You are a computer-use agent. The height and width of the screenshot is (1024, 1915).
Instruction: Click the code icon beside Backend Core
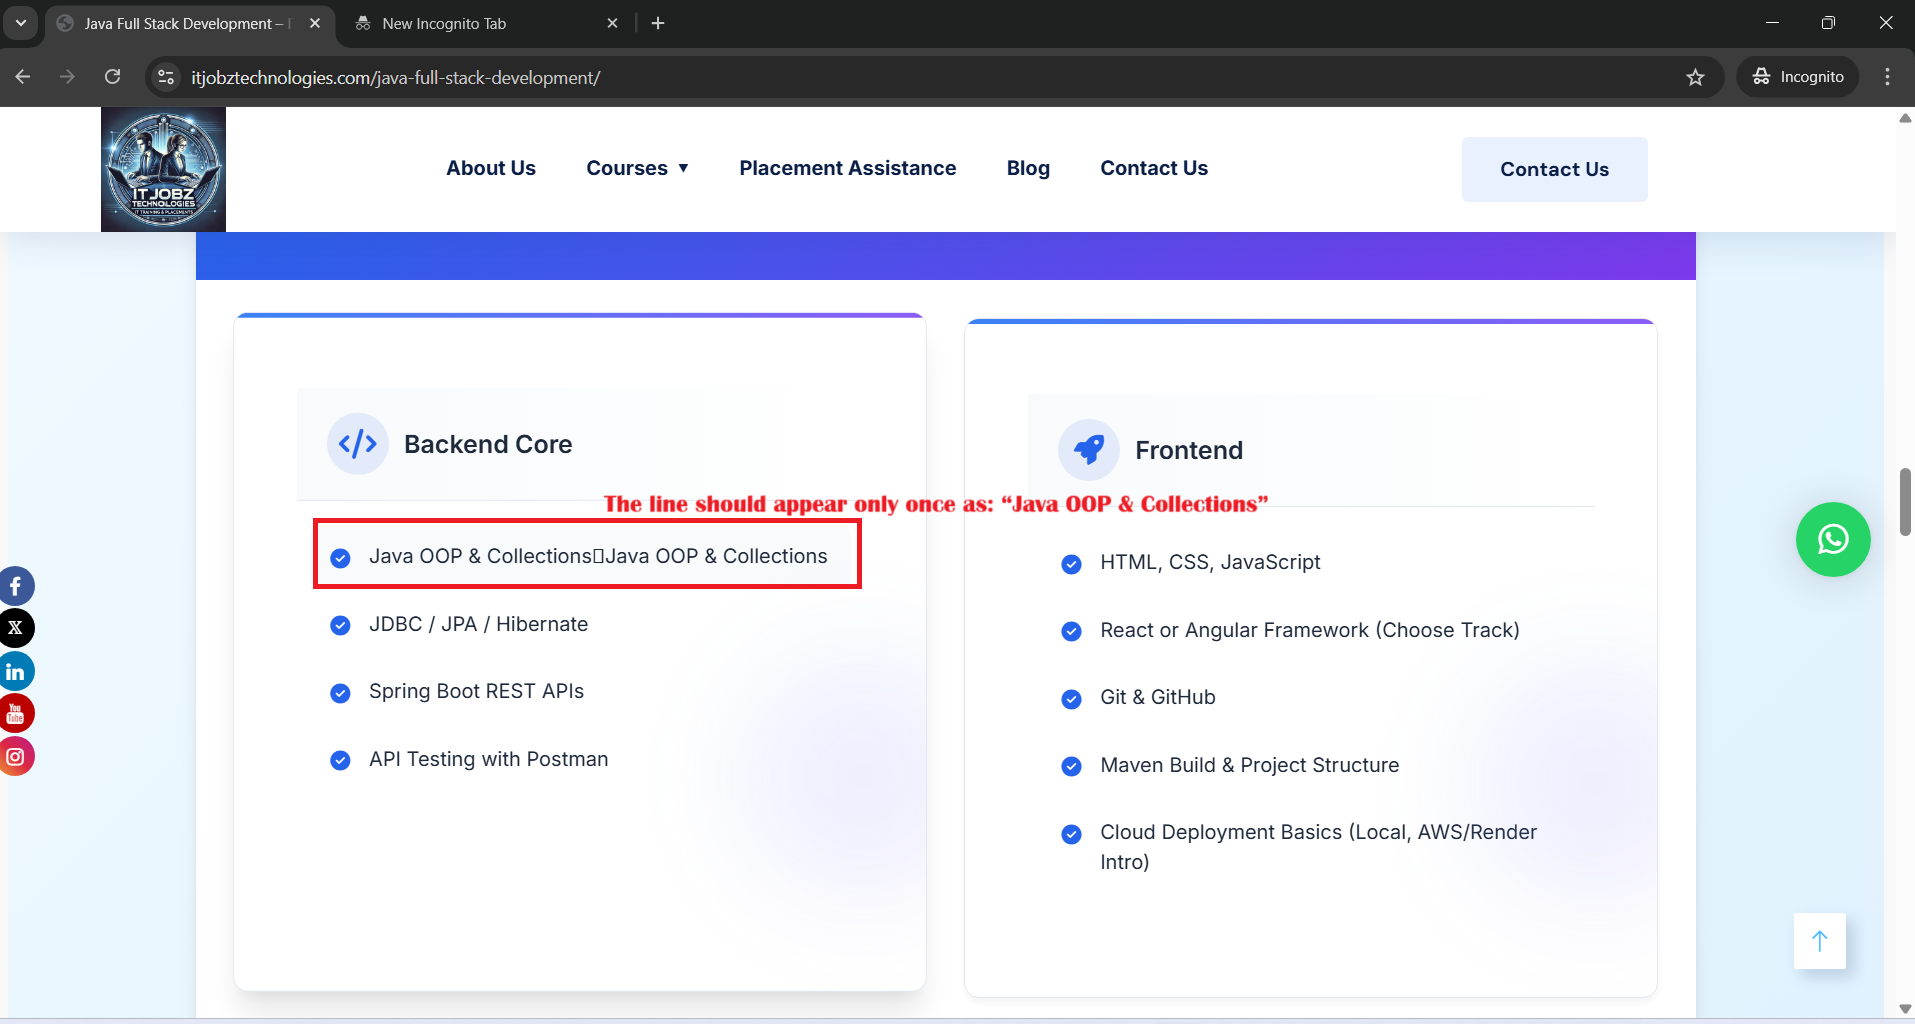[x=357, y=443]
